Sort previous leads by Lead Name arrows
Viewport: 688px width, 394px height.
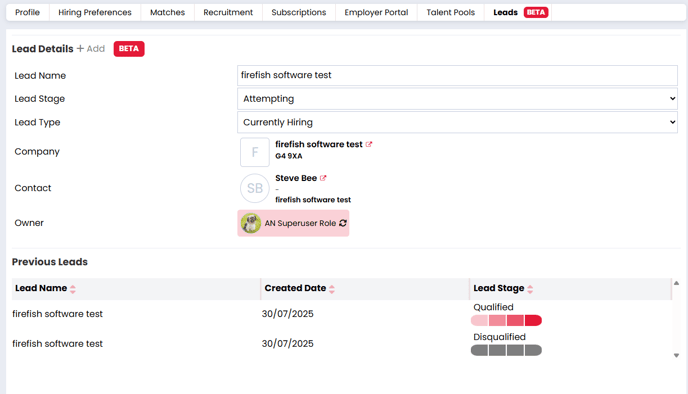pyautogui.click(x=73, y=289)
